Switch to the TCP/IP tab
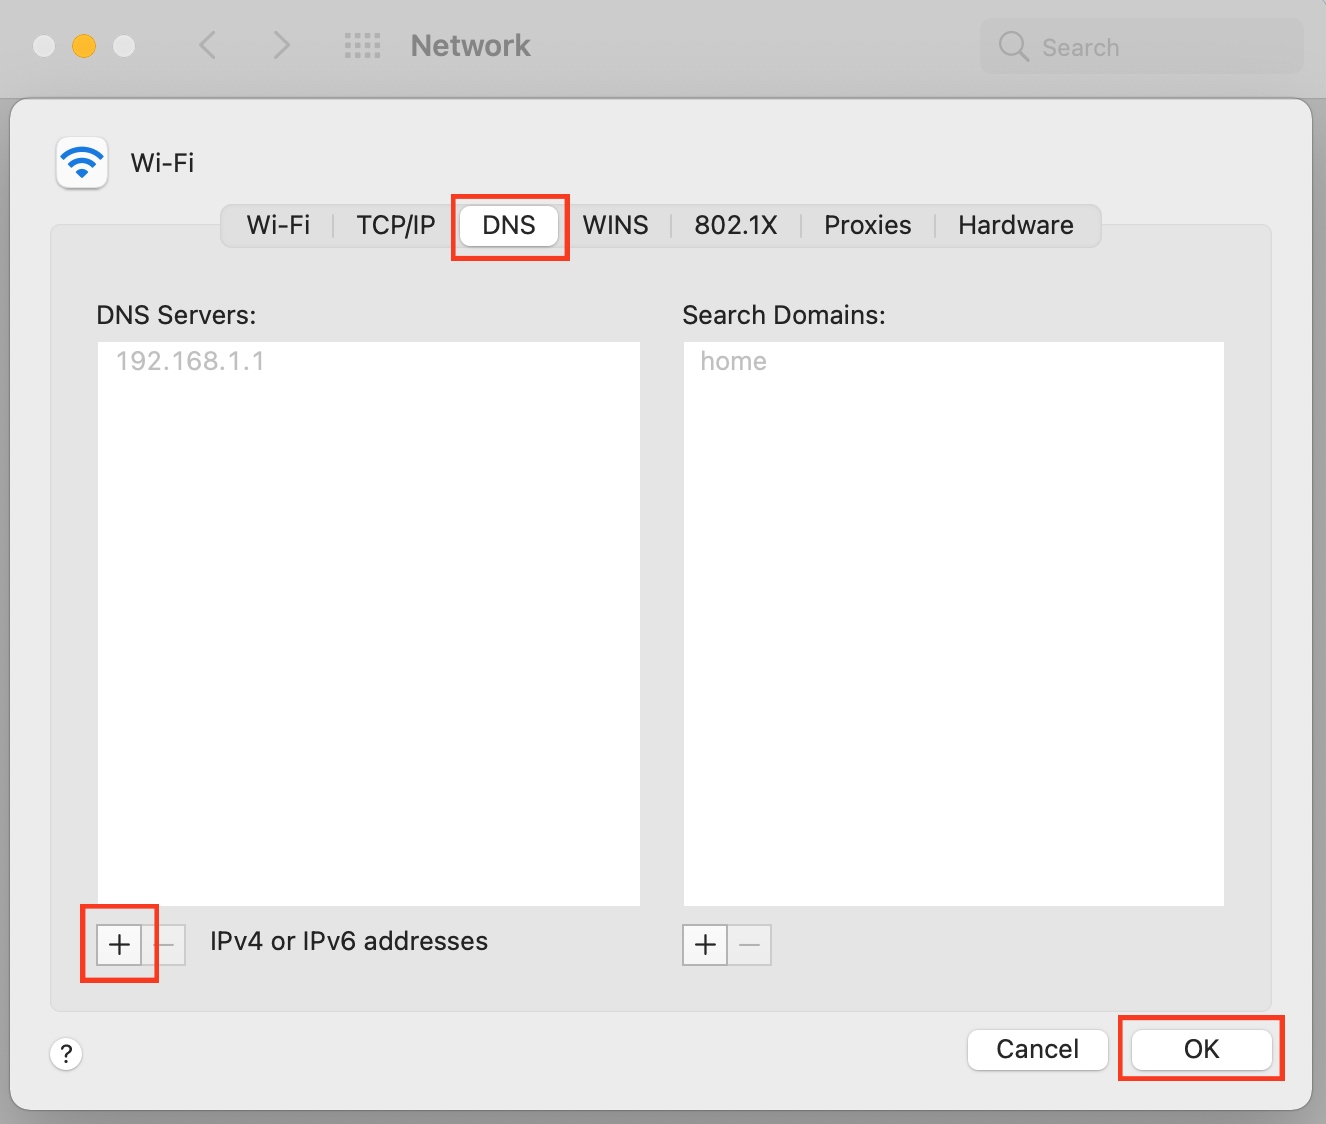The image size is (1326, 1124). click(x=396, y=225)
